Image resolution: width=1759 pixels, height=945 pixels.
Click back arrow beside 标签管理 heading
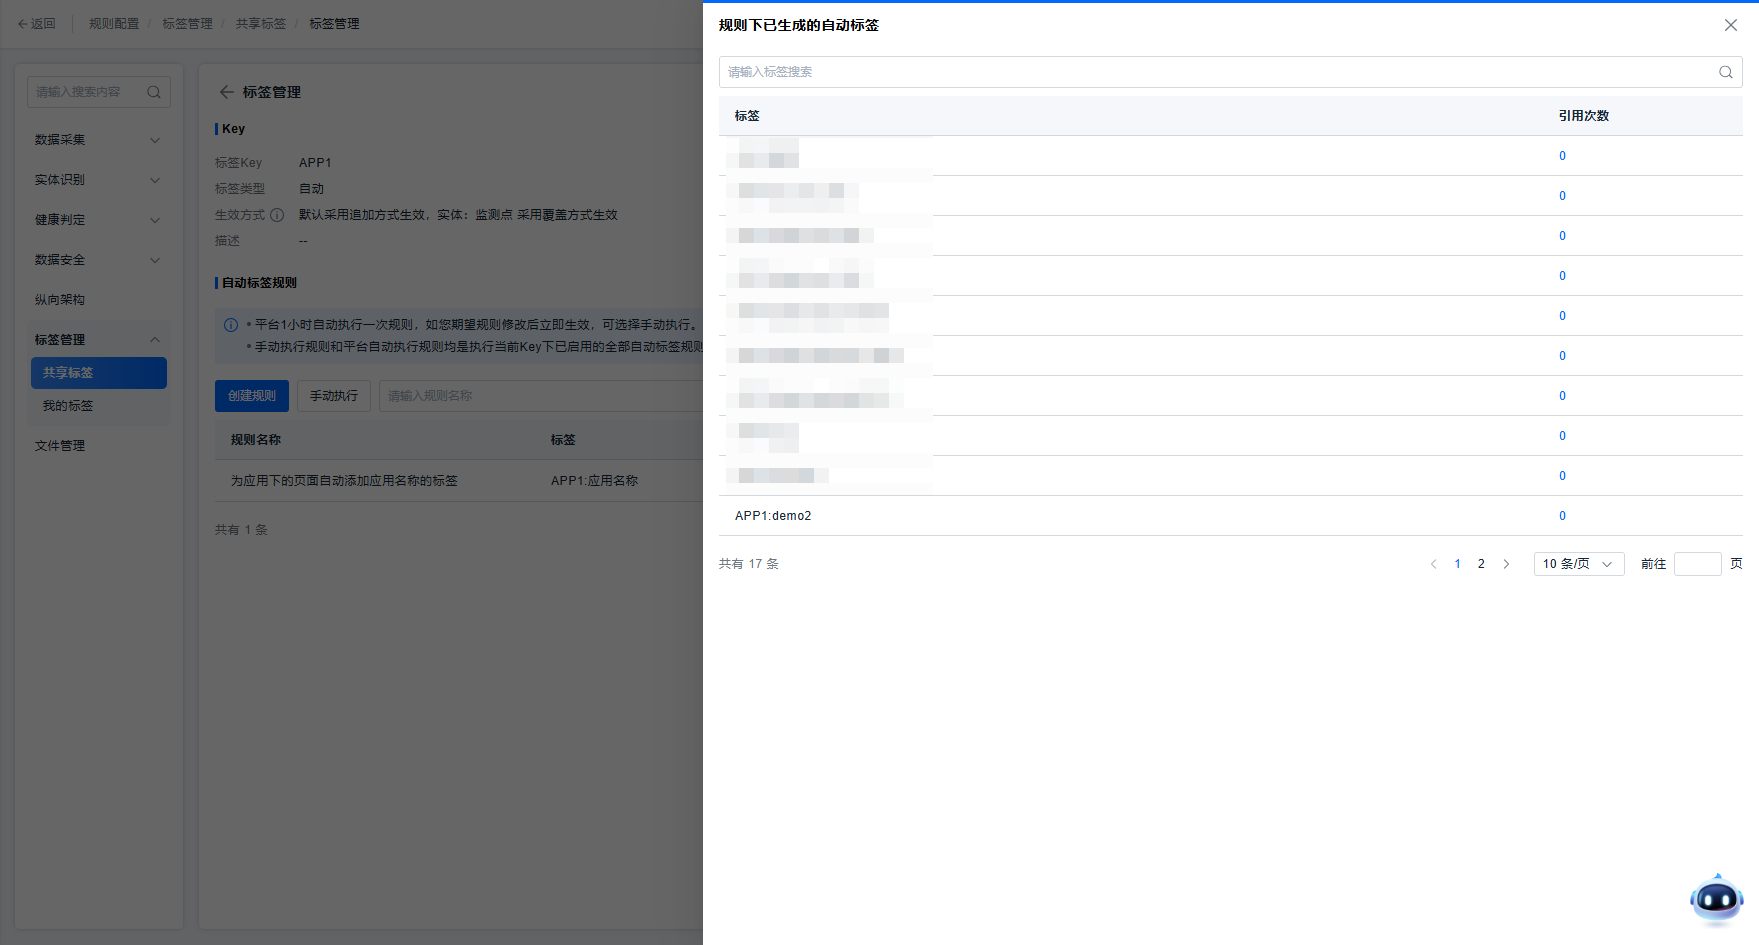tap(226, 92)
